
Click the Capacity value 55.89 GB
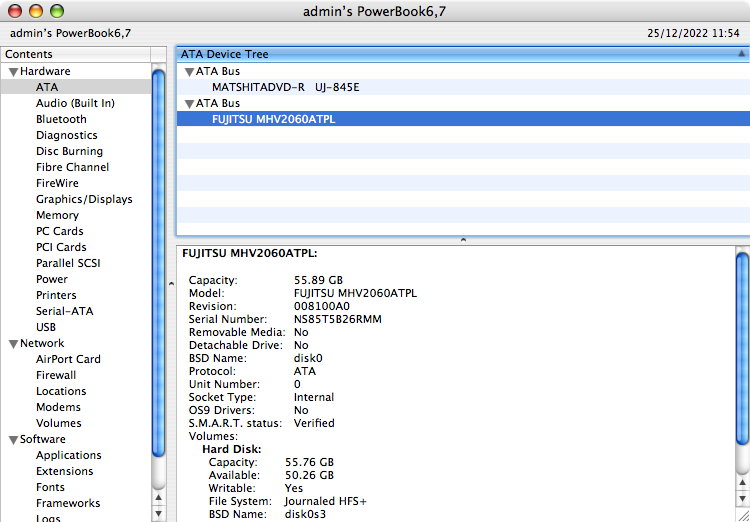point(318,280)
